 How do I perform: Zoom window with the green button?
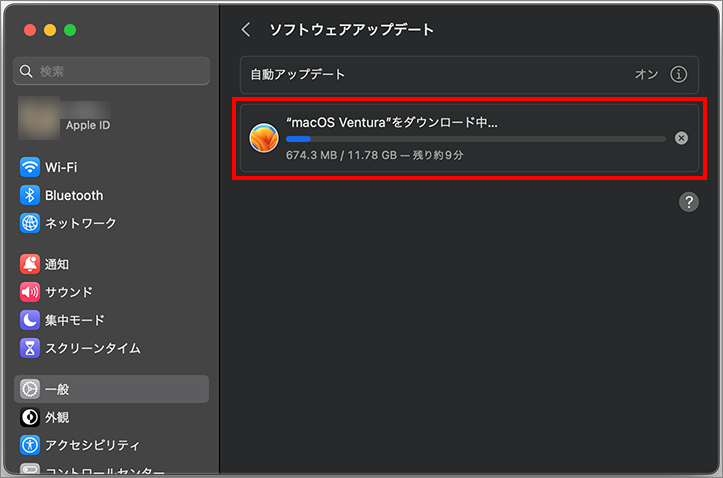point(70,30)
